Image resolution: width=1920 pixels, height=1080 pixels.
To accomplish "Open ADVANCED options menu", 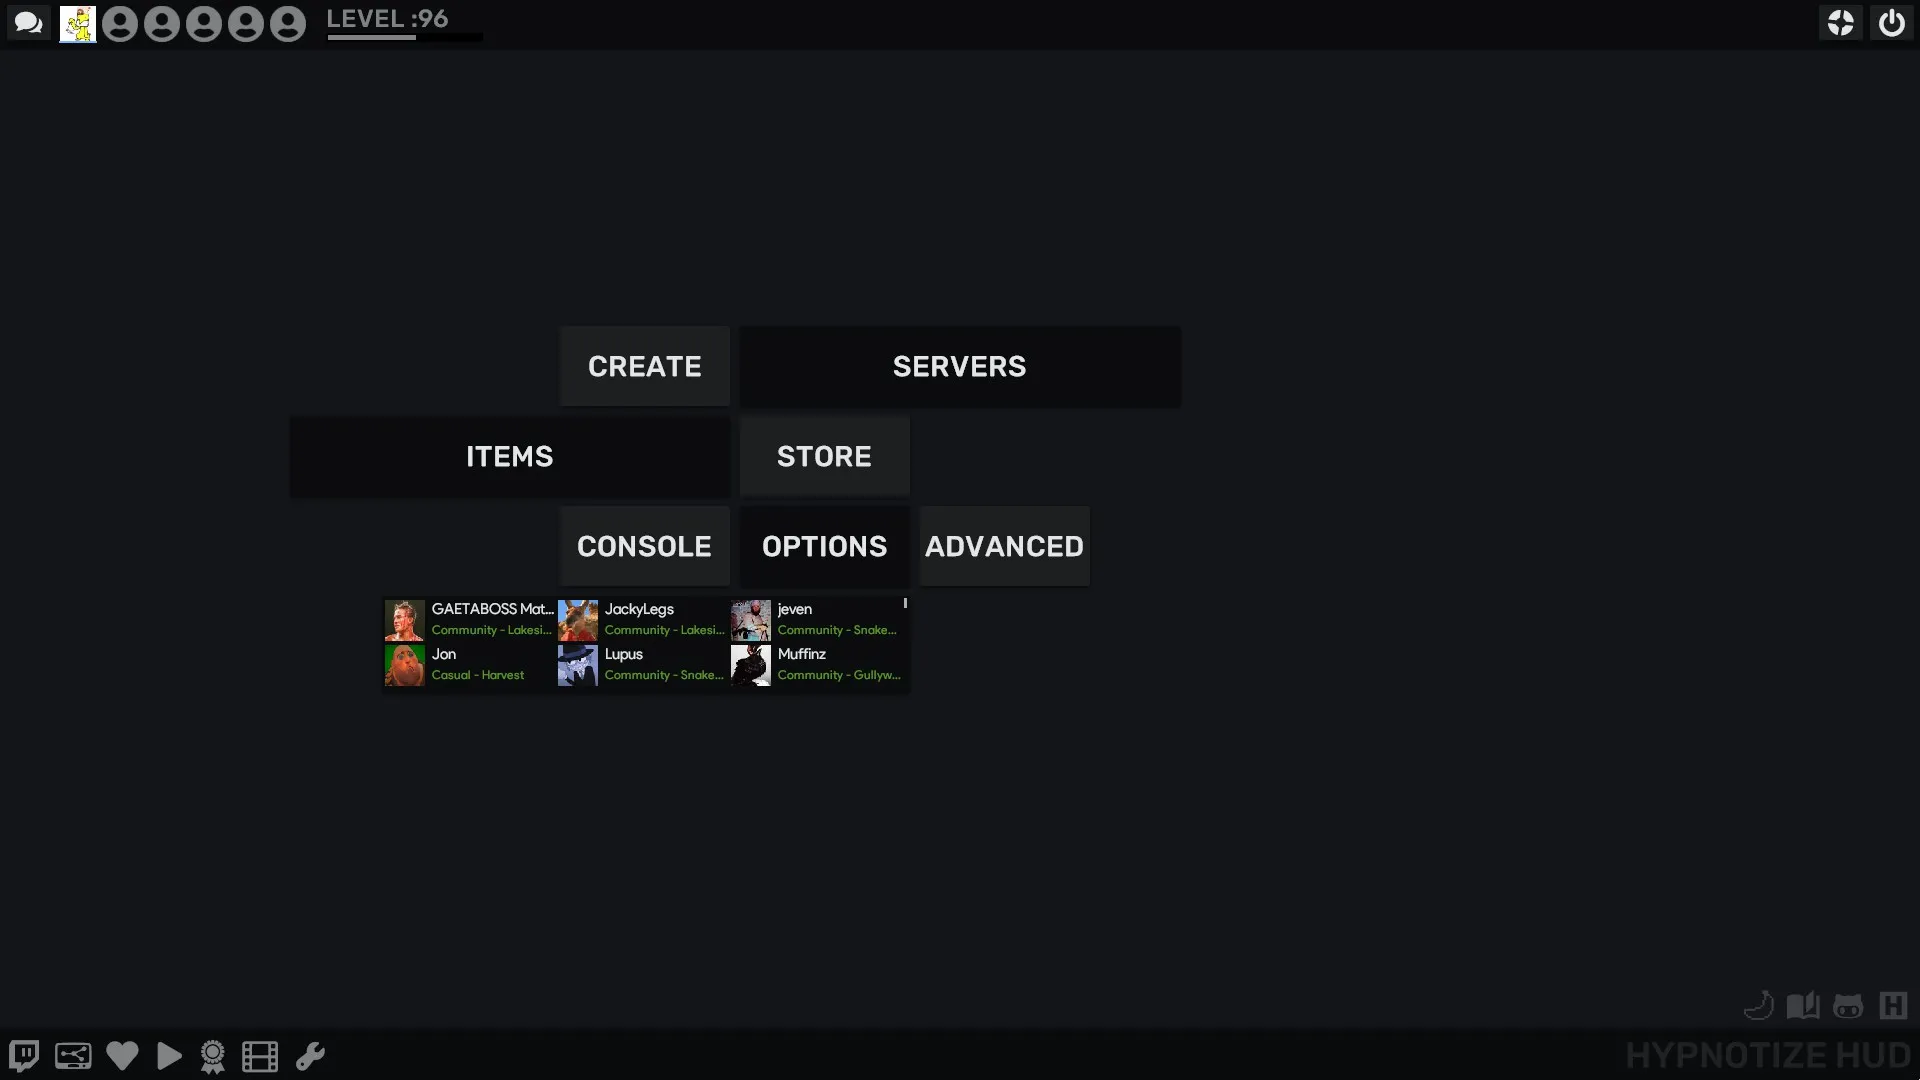I will pos(1004,546).
